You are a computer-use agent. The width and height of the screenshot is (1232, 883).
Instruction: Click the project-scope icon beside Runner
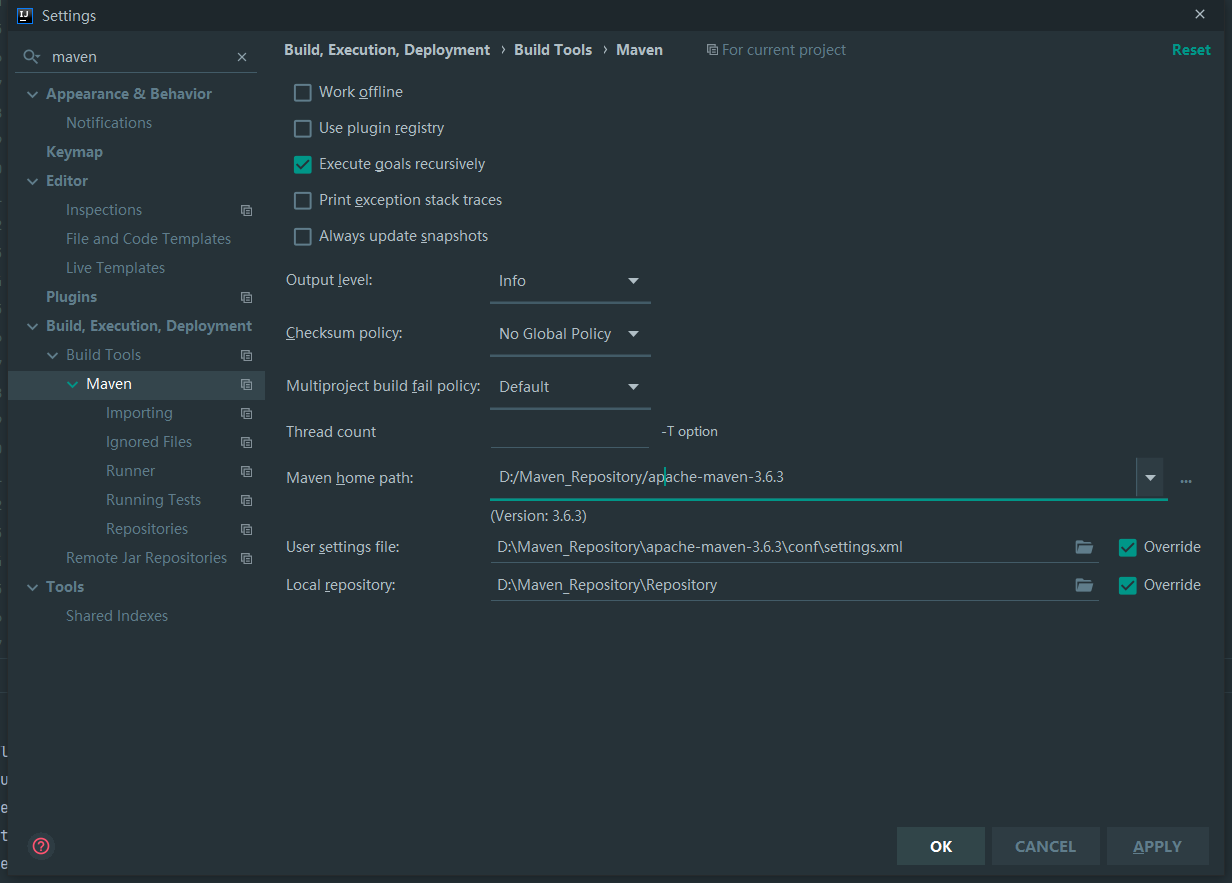(246, 471)
